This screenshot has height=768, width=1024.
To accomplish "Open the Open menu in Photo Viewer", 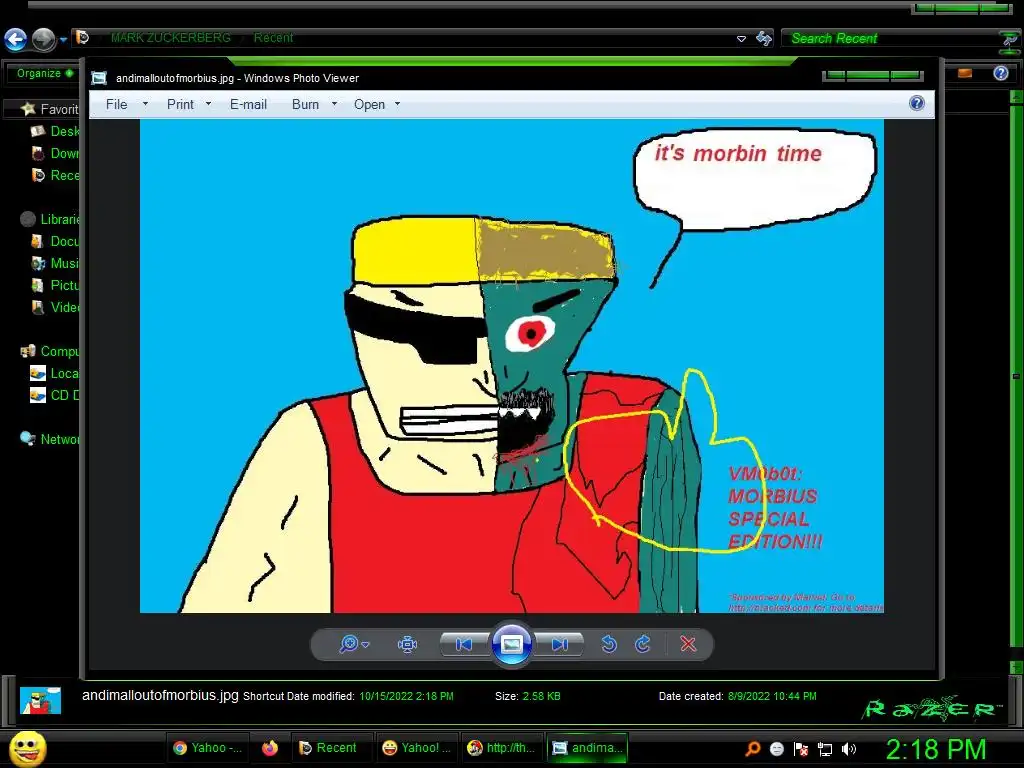I will [x=369, y=104].
